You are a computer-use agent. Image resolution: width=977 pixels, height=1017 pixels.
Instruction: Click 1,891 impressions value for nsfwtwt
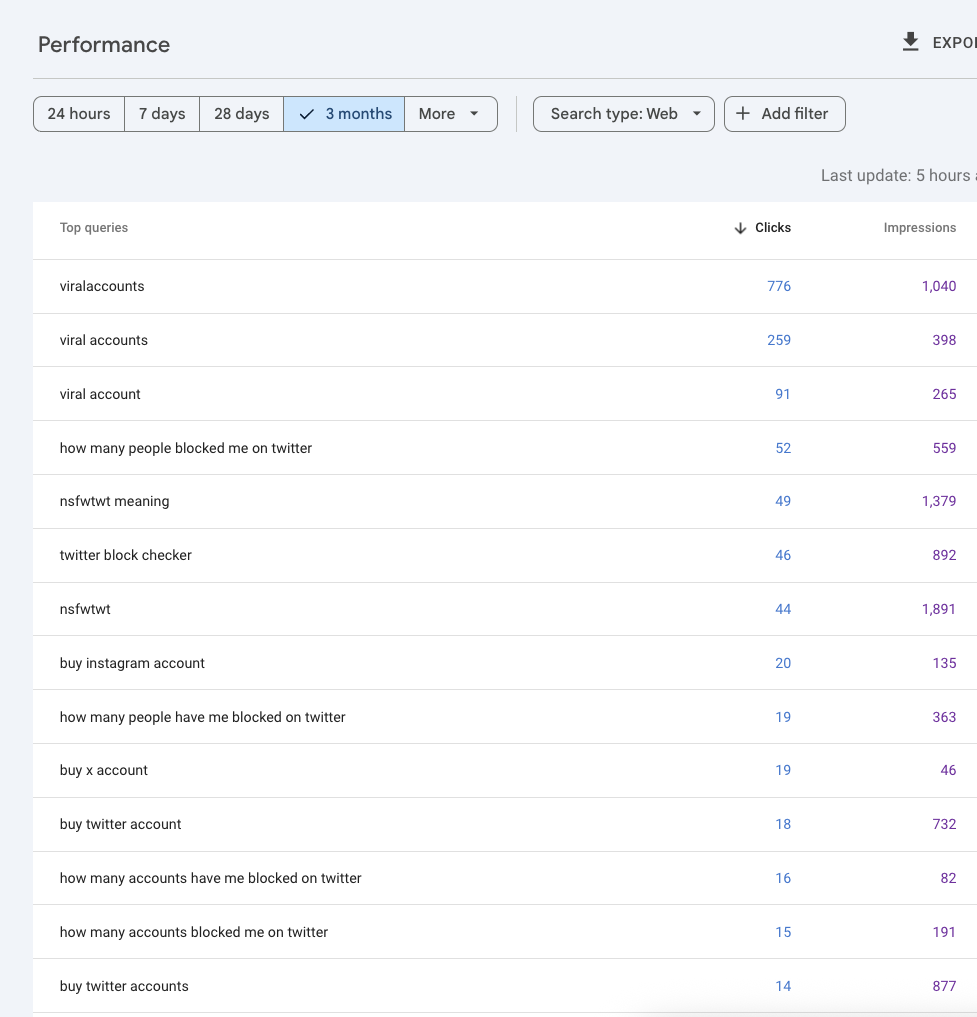[x=938, y=609]
